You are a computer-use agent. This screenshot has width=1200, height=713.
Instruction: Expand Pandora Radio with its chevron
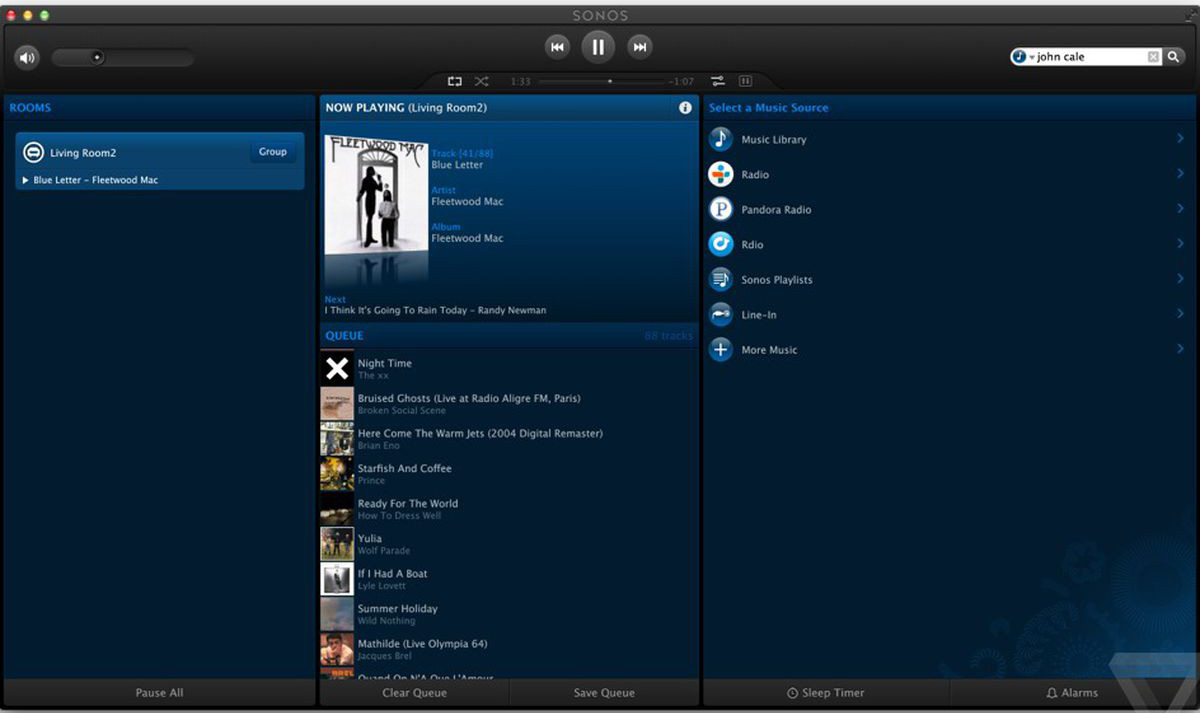click(1180, 209)
